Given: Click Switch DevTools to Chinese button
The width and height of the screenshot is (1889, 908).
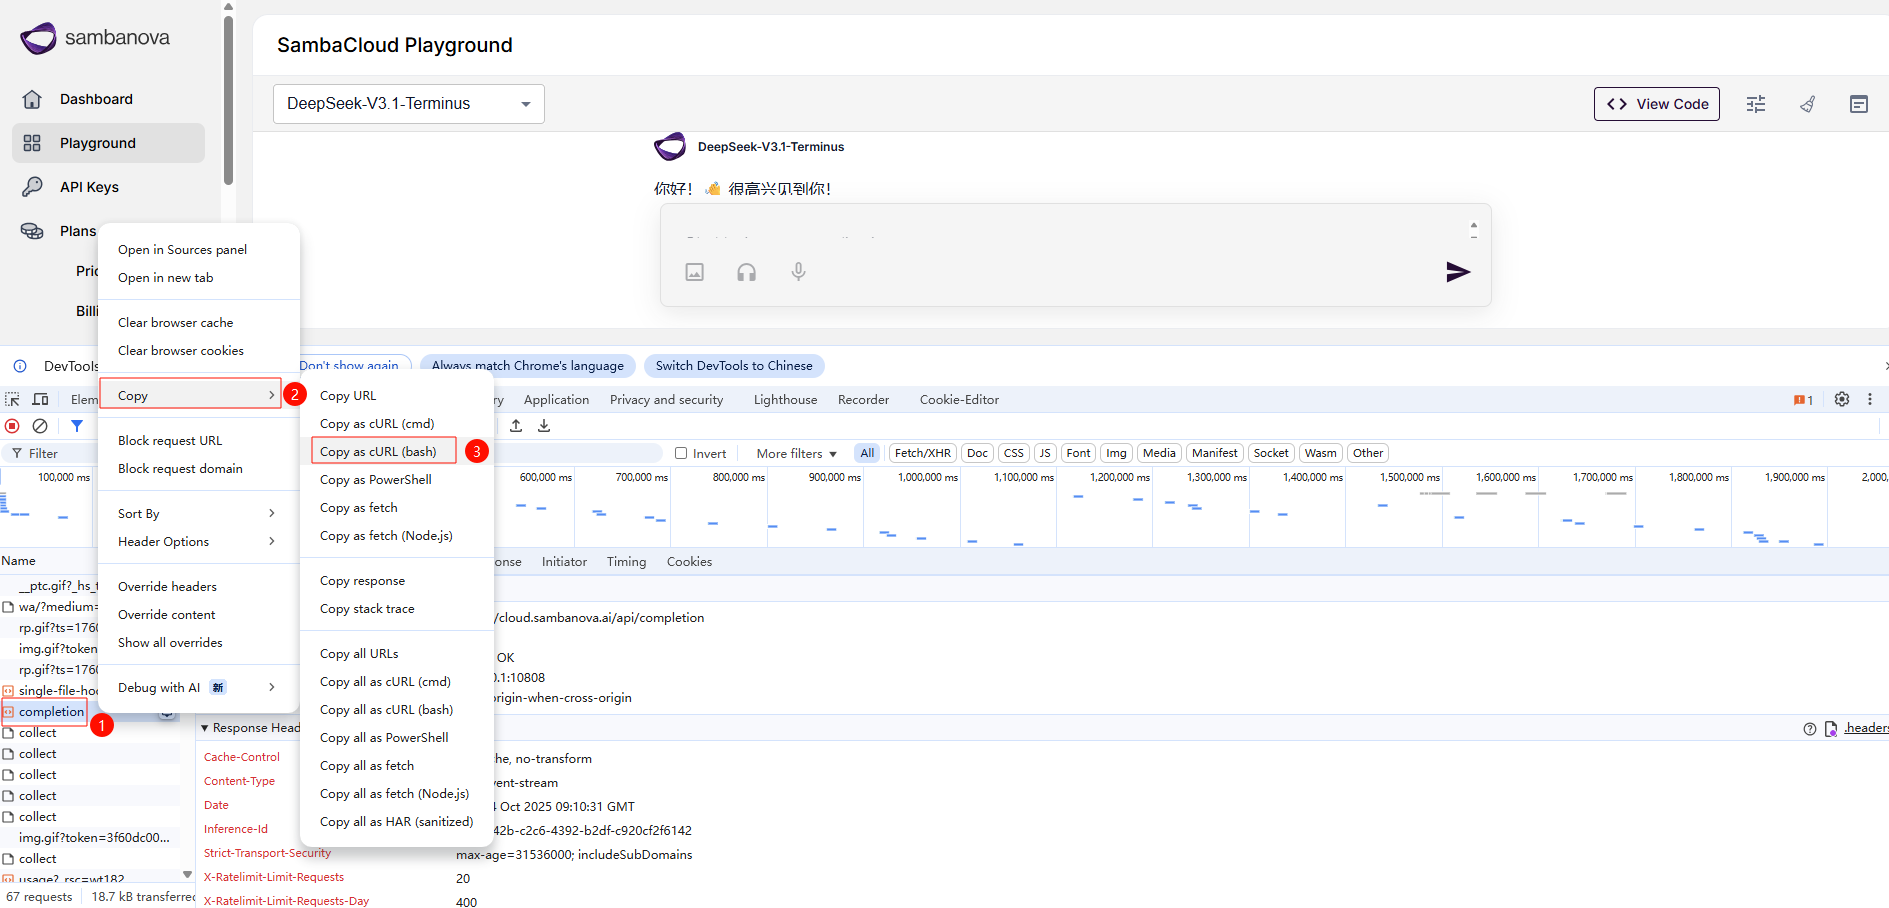Looking at the screenshot, I should coord(734,366).
